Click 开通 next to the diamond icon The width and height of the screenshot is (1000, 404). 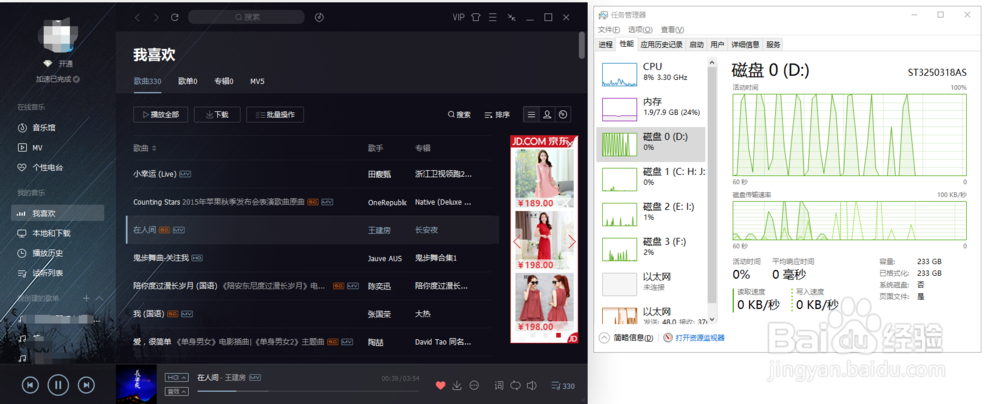[66, 64]
